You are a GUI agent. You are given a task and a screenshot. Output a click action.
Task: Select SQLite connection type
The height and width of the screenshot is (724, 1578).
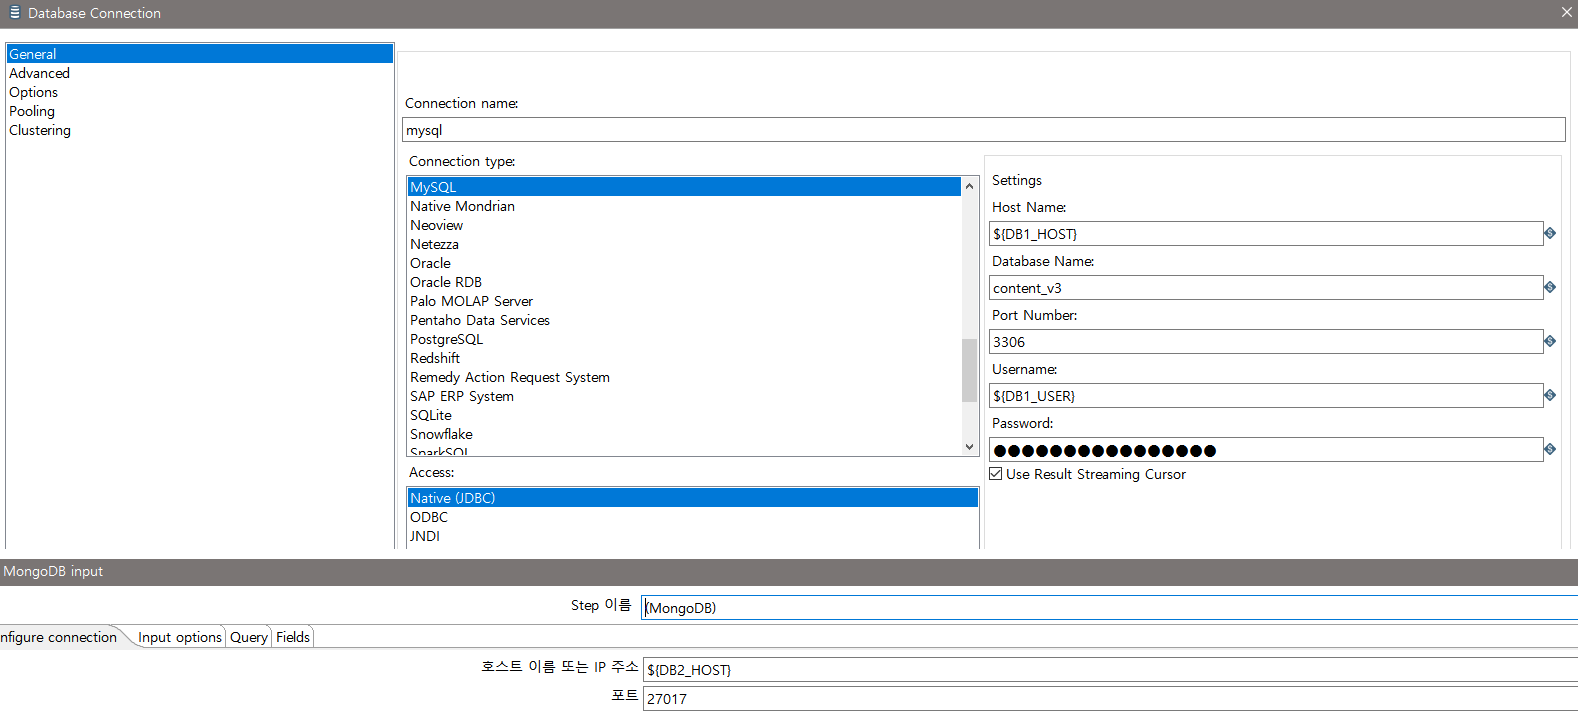684,415
